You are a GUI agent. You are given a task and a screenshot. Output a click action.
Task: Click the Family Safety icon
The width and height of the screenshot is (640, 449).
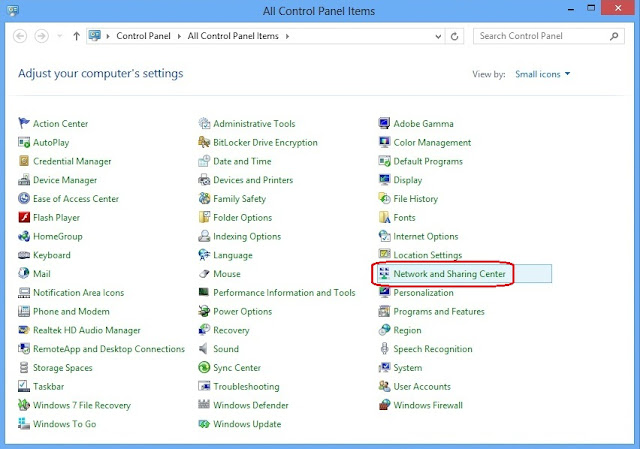click(204, 198)
